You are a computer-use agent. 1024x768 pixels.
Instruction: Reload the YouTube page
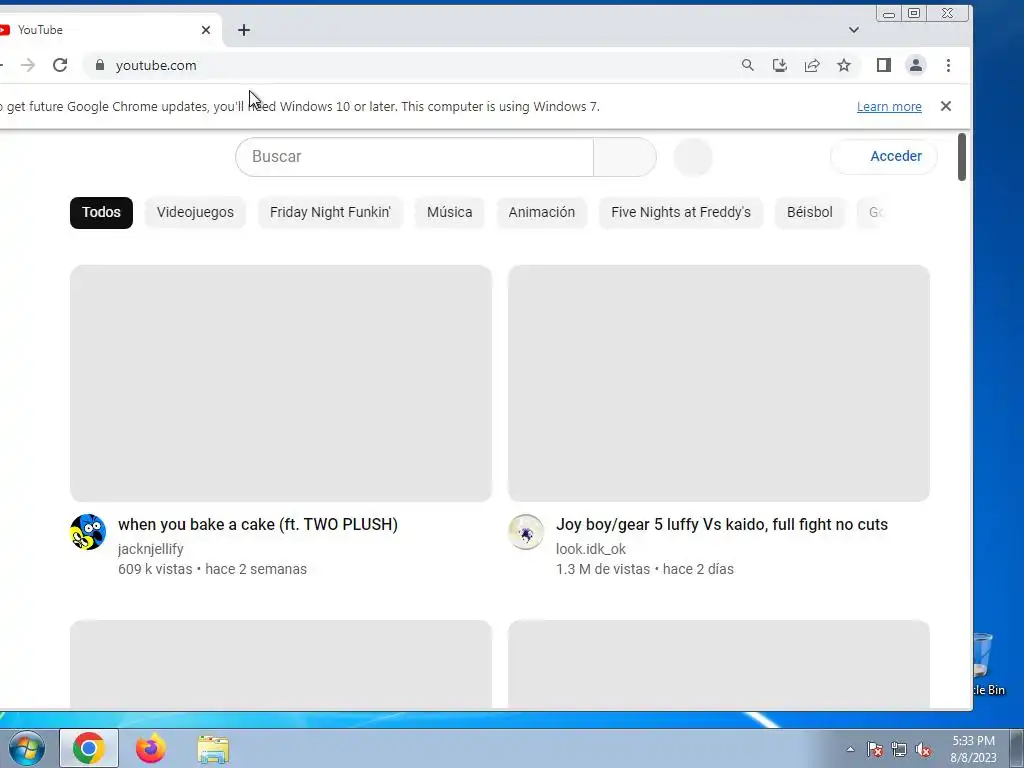coord(60,65)
